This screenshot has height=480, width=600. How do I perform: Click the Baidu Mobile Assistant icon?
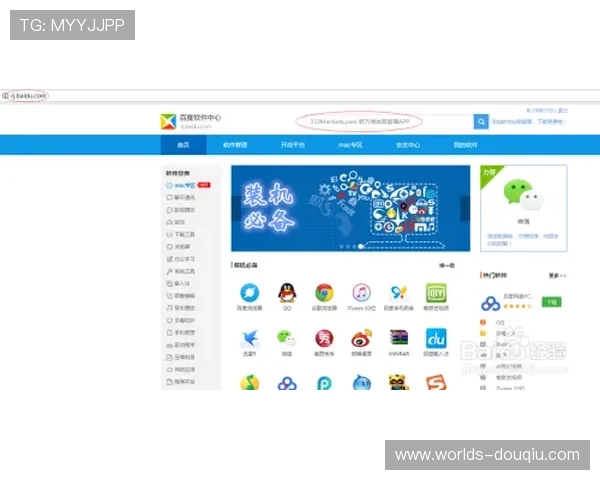click(x=398, y=293)
